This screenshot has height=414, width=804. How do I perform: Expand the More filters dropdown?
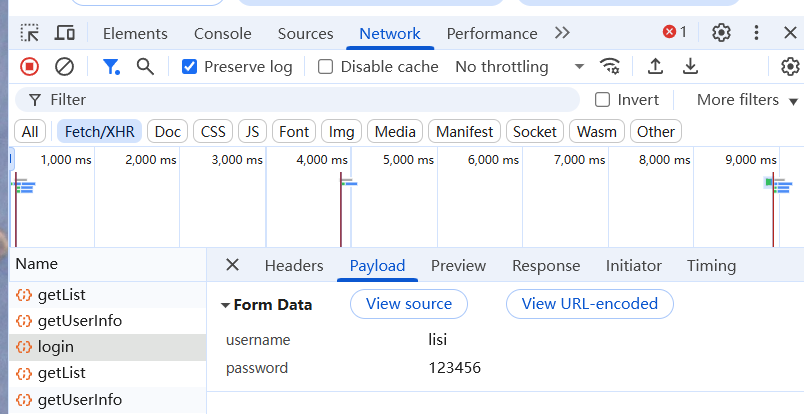click(747, 100)
